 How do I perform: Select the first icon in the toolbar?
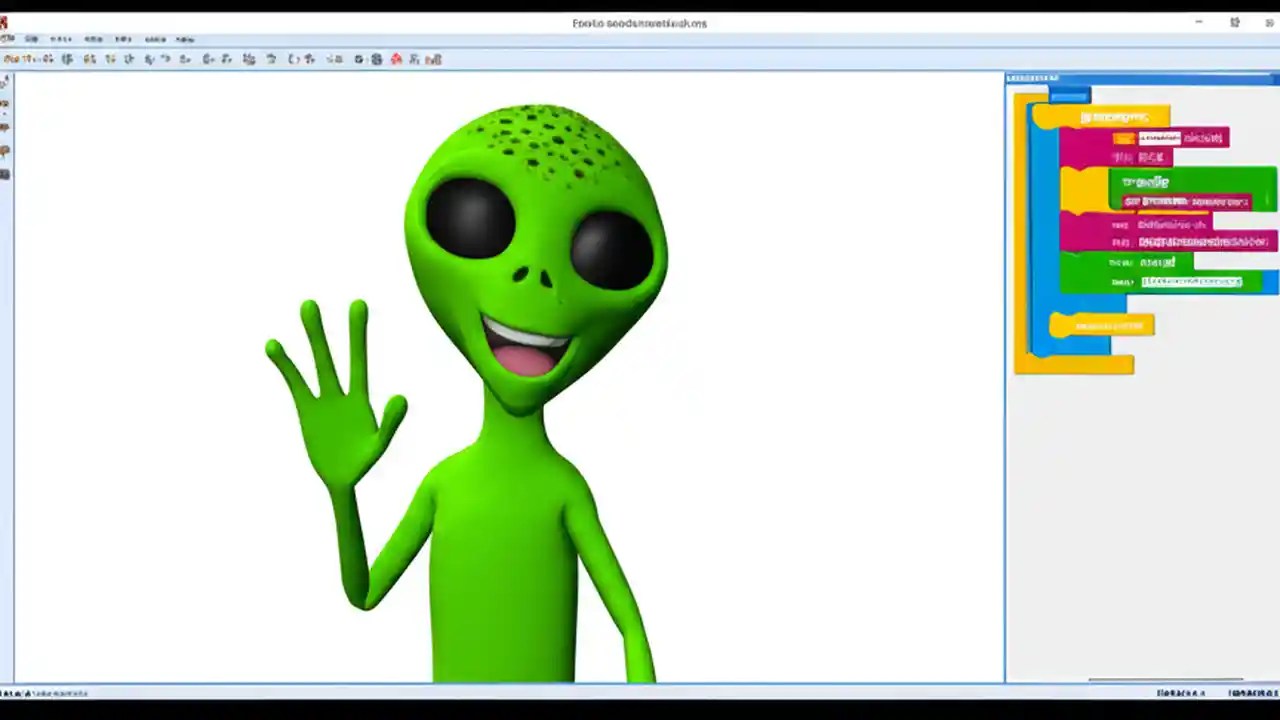click(x=12, y=59)
